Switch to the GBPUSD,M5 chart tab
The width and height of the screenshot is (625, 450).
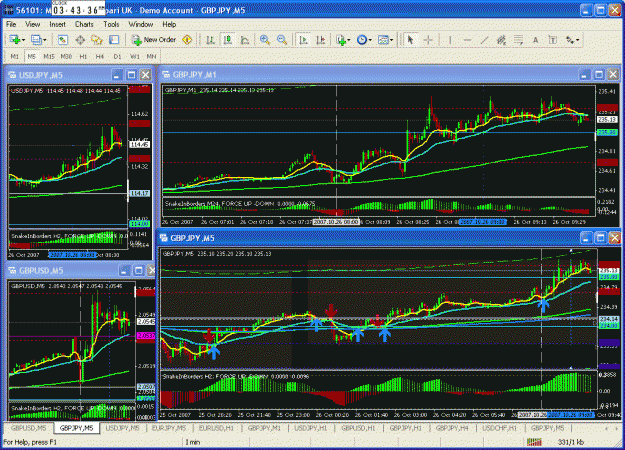click(x=29, y=428)
